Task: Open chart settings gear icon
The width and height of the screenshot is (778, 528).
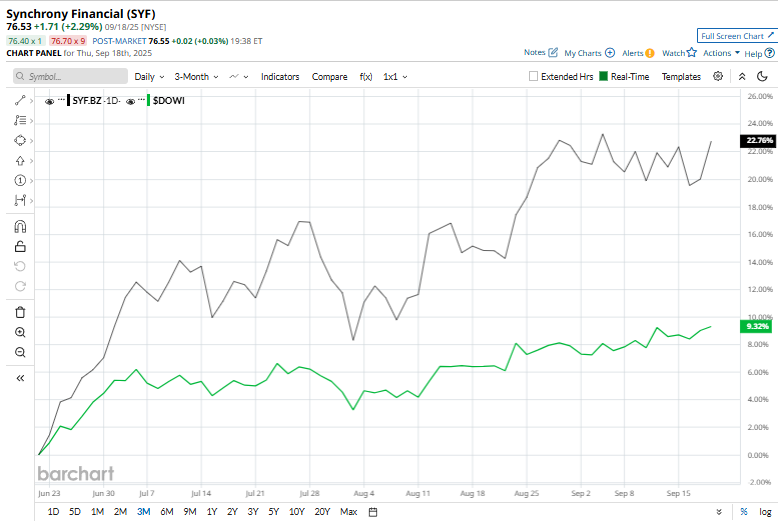Action: (x=718, y=76)
